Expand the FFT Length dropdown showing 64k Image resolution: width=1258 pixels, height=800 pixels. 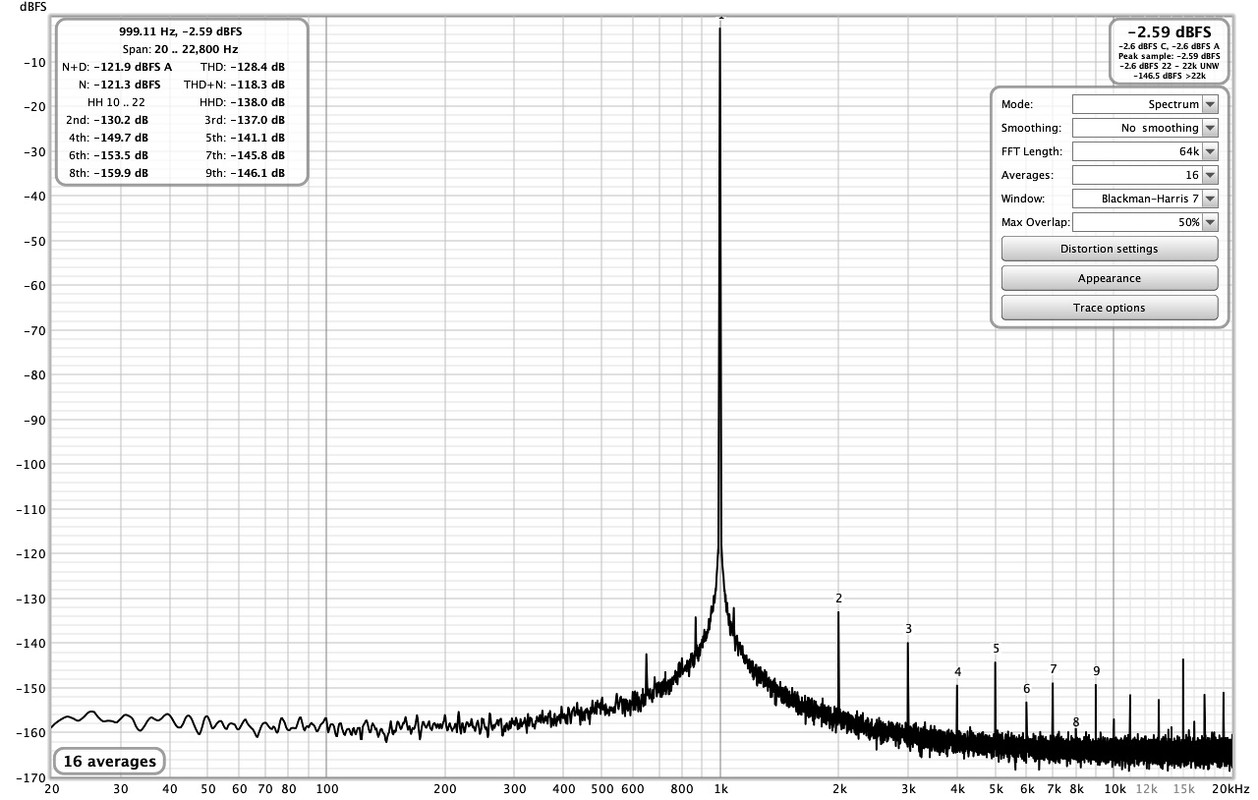[x=1145, y=151]
